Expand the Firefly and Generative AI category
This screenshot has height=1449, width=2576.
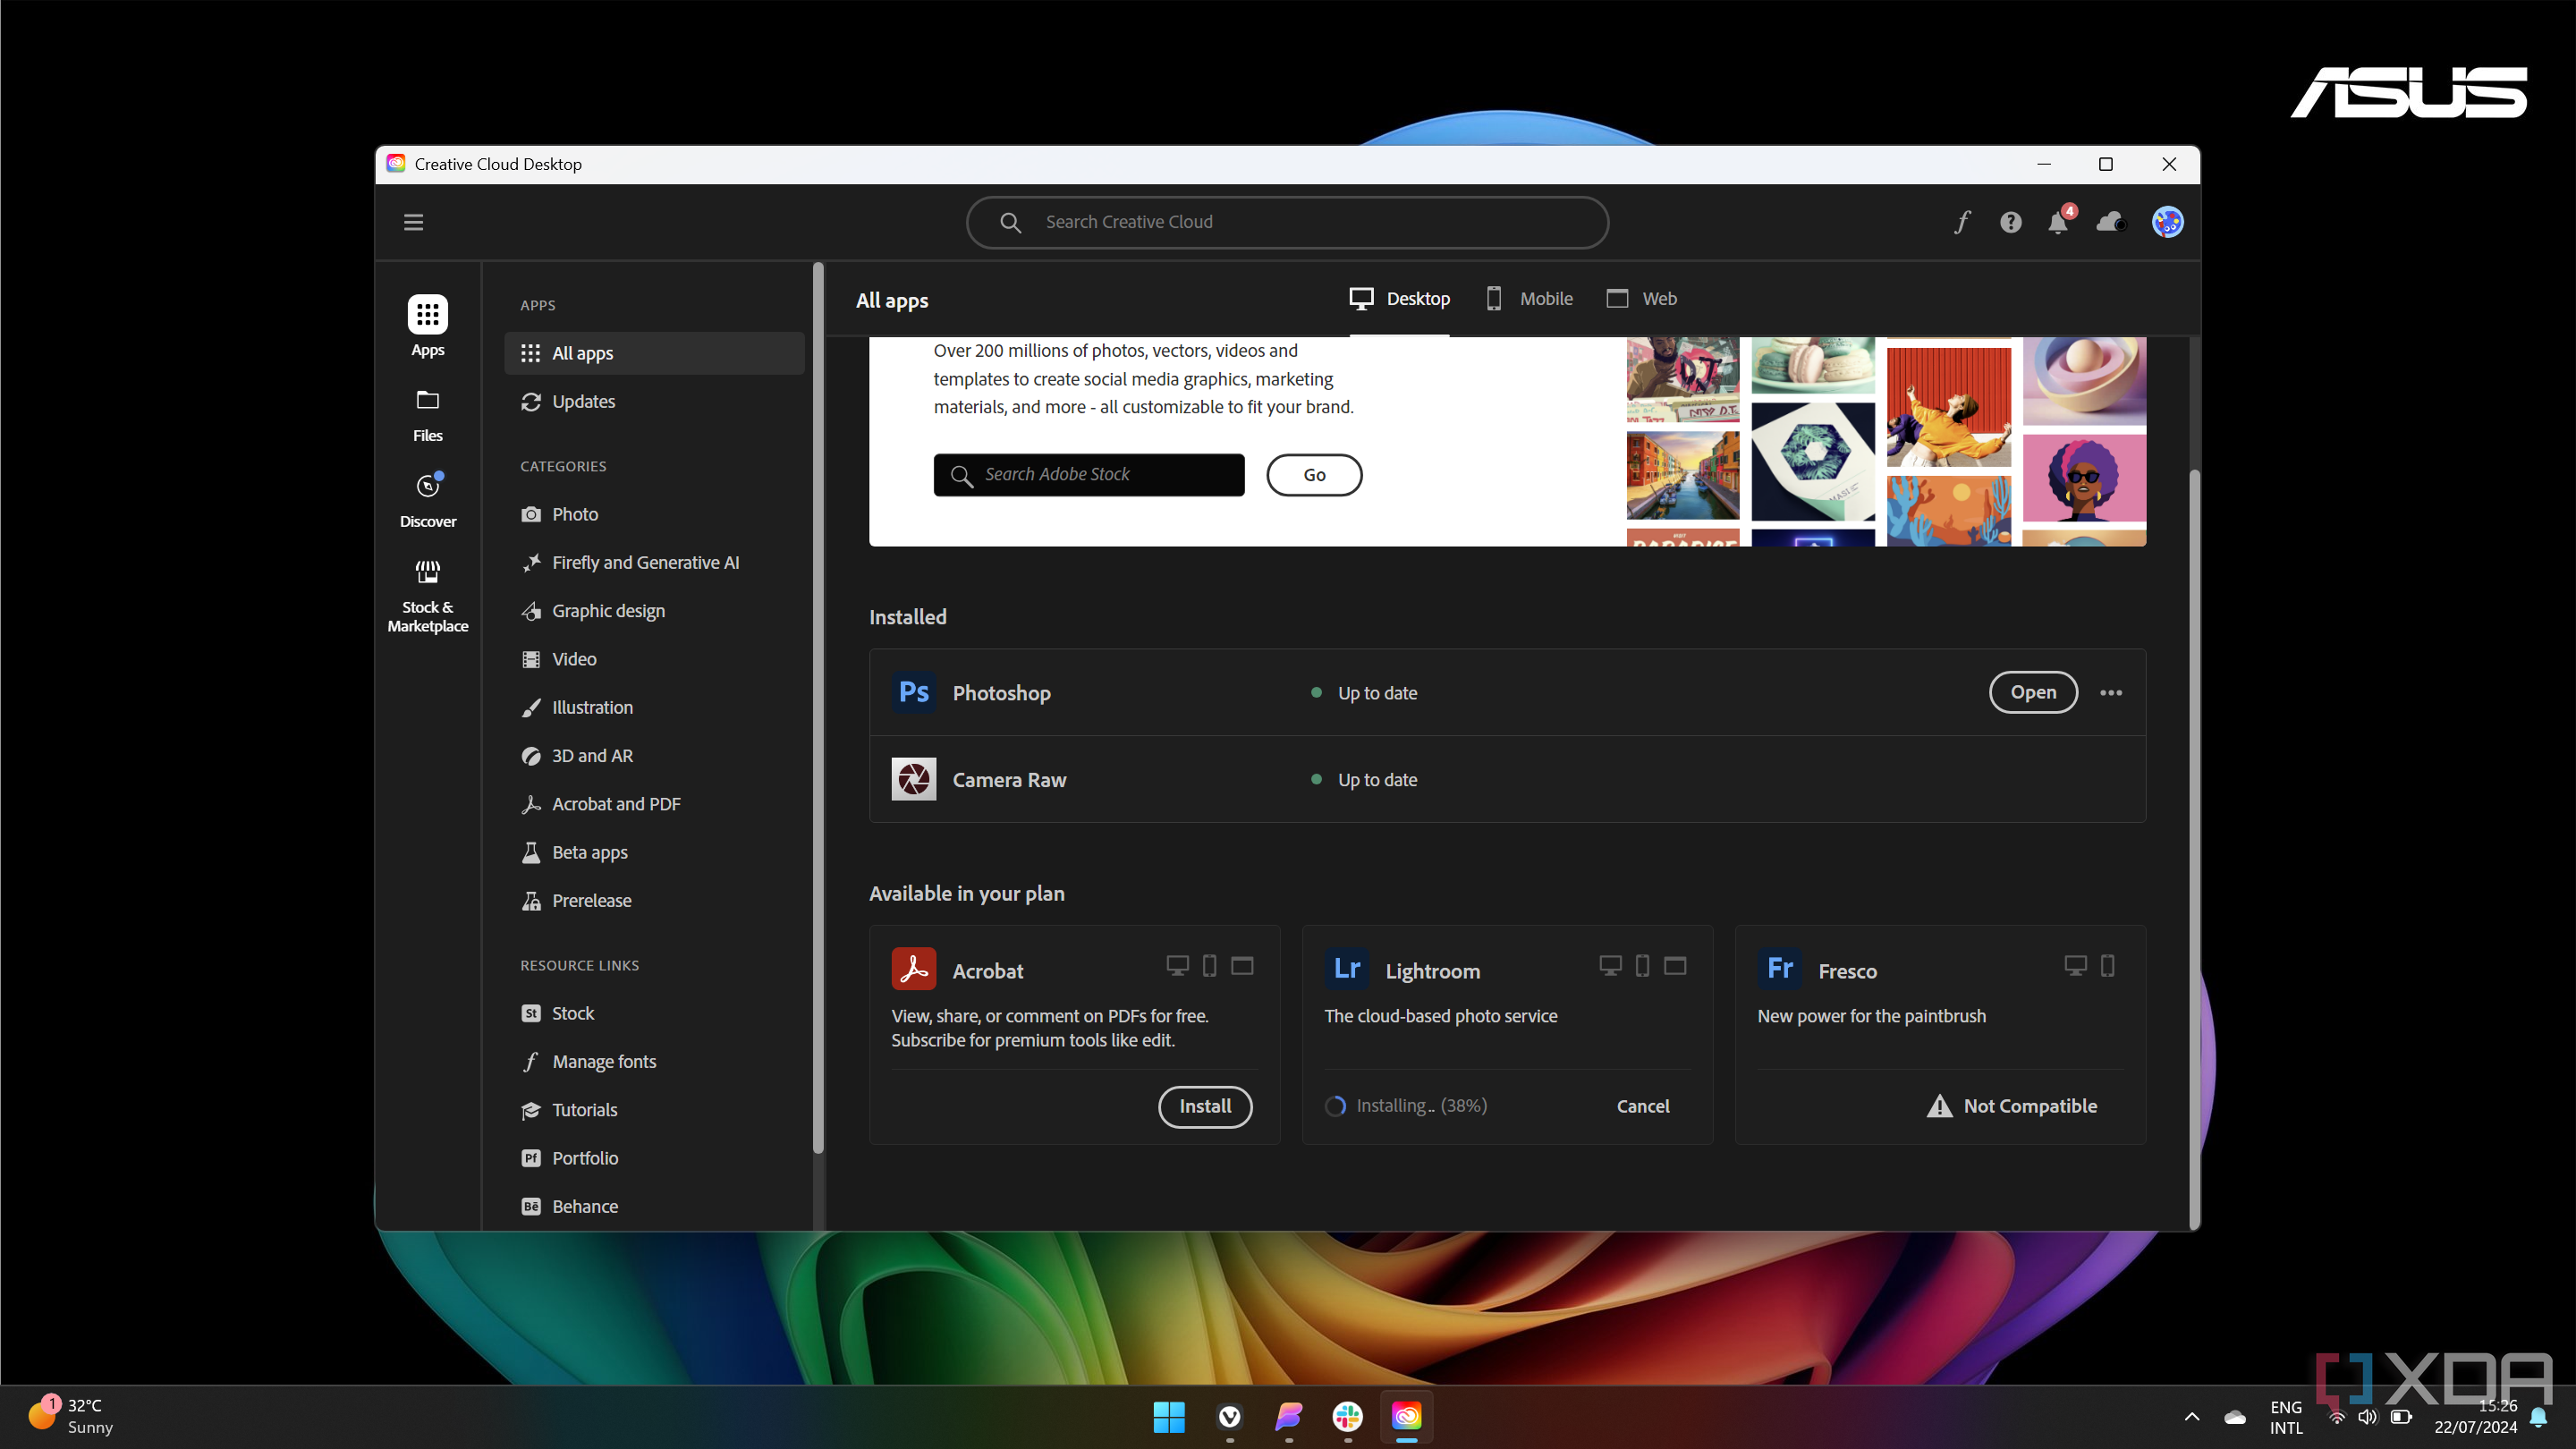(x=644, y=561)
